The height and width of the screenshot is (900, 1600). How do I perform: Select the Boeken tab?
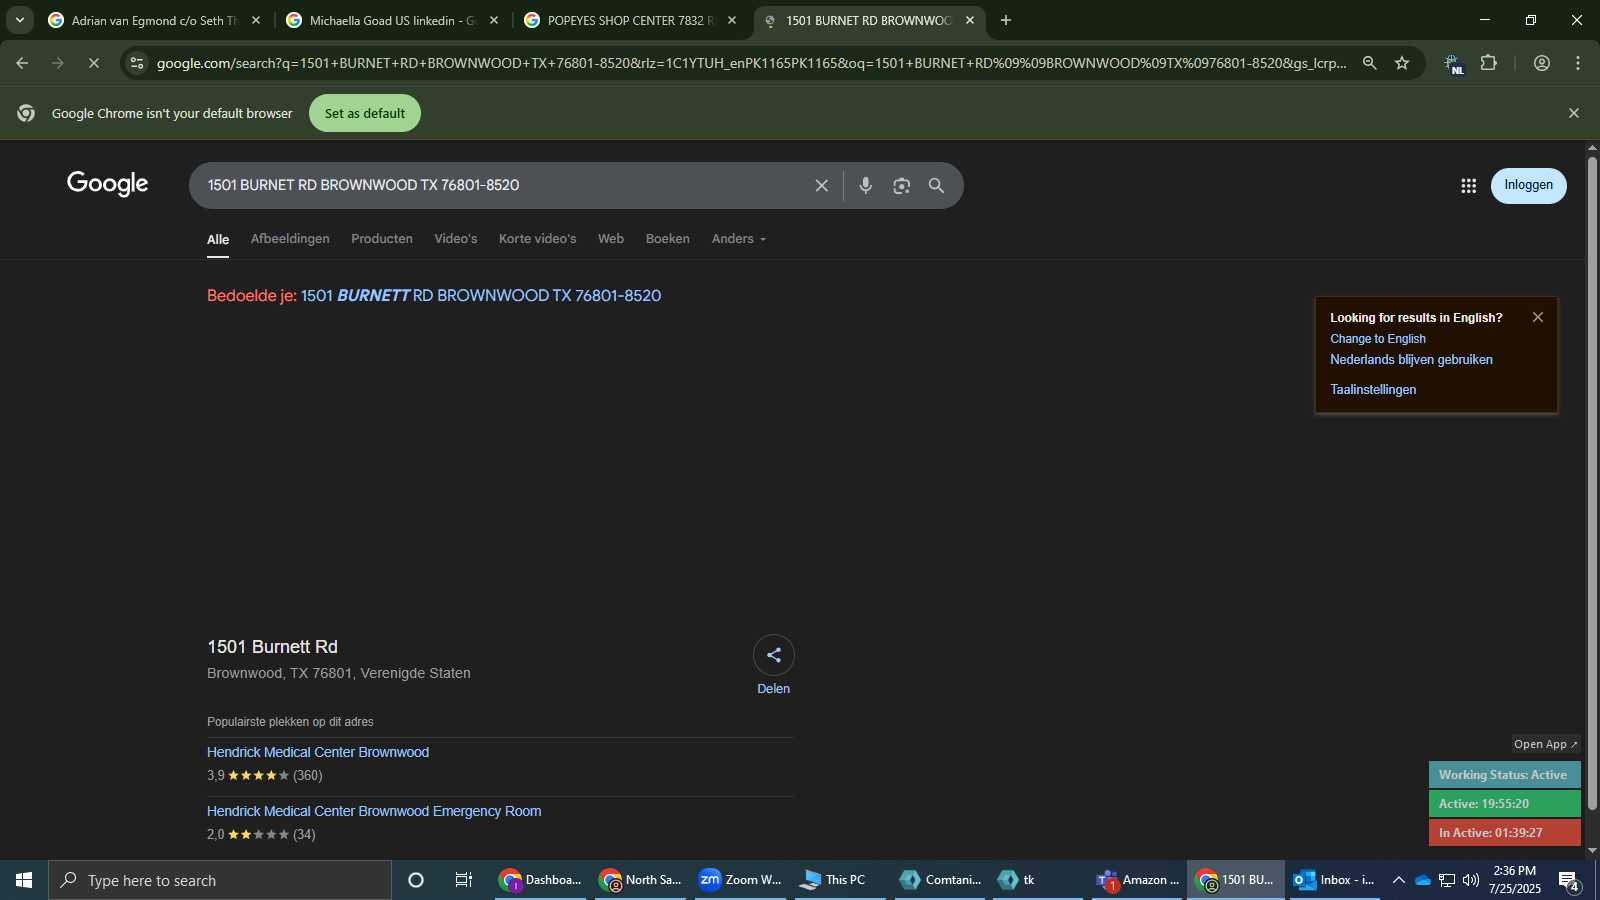tap(668, 239)
